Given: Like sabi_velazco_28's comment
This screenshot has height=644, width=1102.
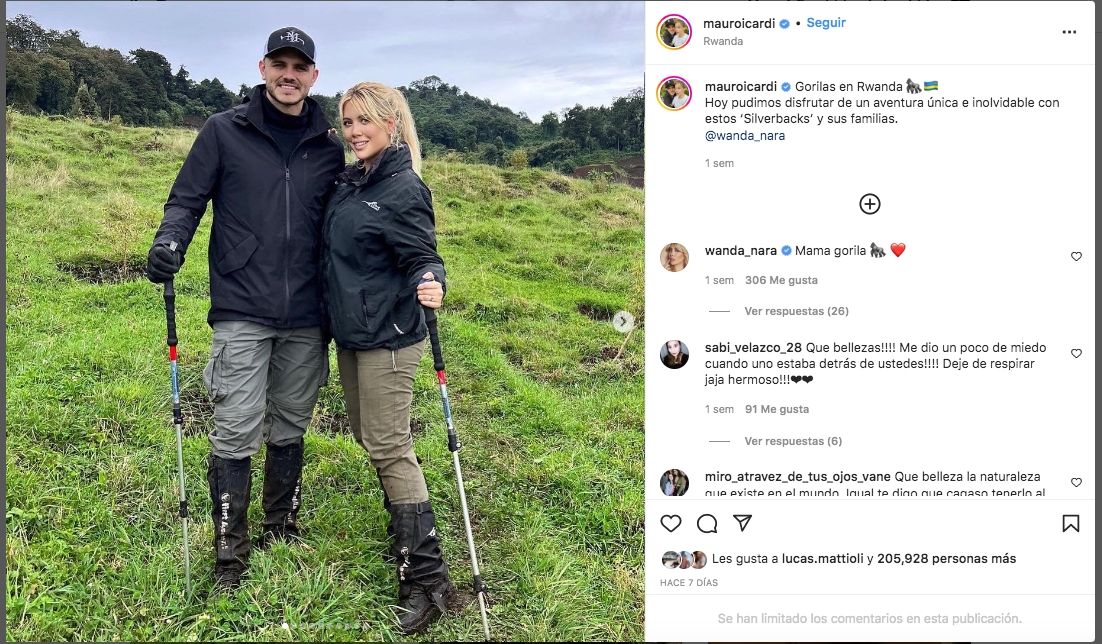Looking at the screenshot, I should coord(1076,354).
